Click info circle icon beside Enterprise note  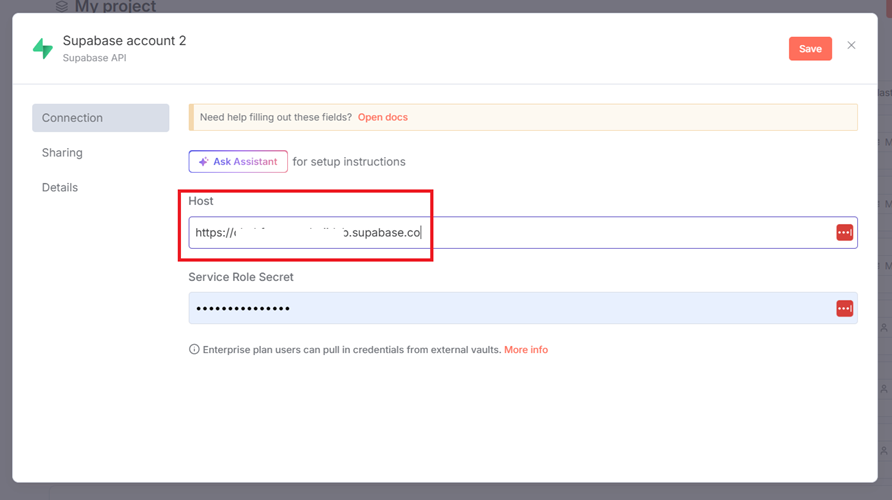point(194,350)
